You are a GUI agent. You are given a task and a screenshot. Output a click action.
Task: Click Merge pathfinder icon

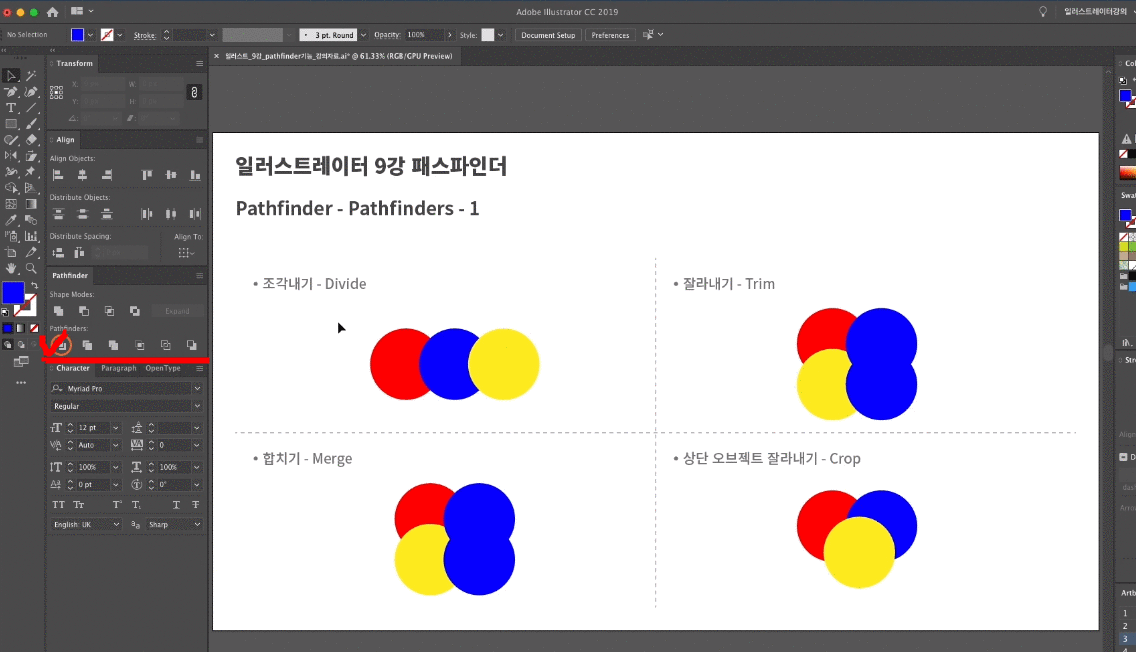113,346
